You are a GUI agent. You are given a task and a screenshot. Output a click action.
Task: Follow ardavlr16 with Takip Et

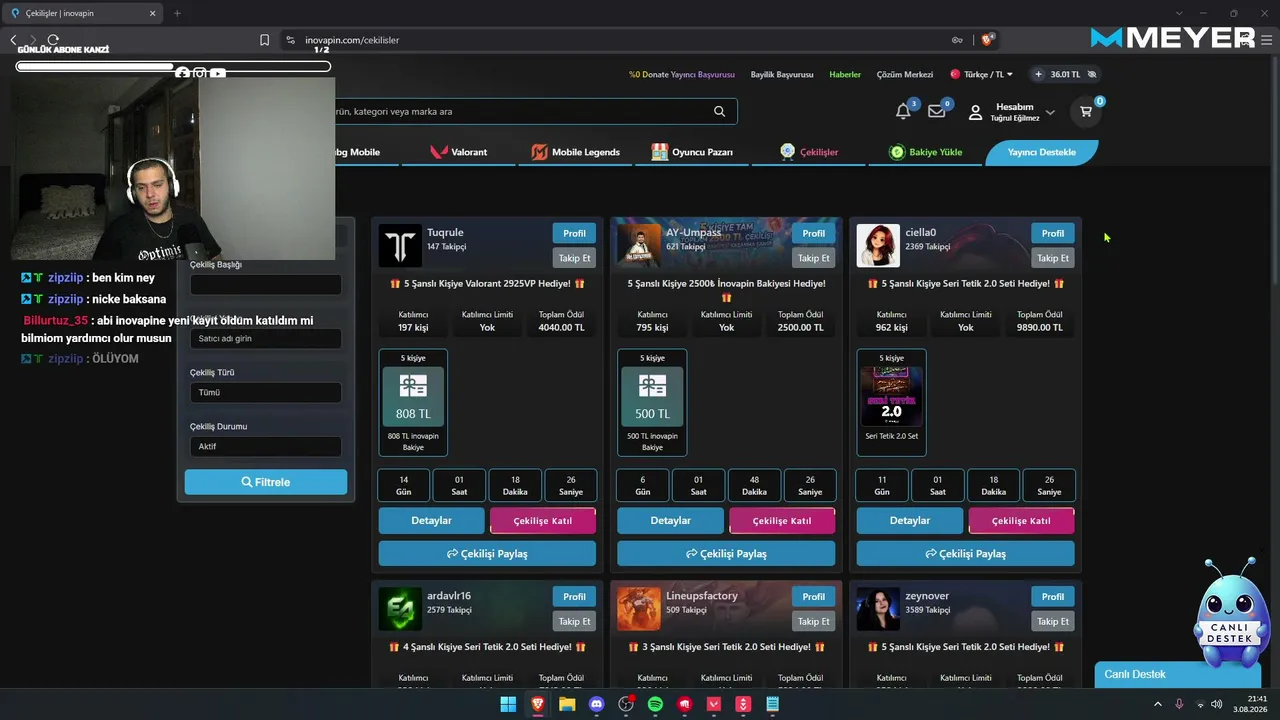pyautogui.click(x=574, y=621)
